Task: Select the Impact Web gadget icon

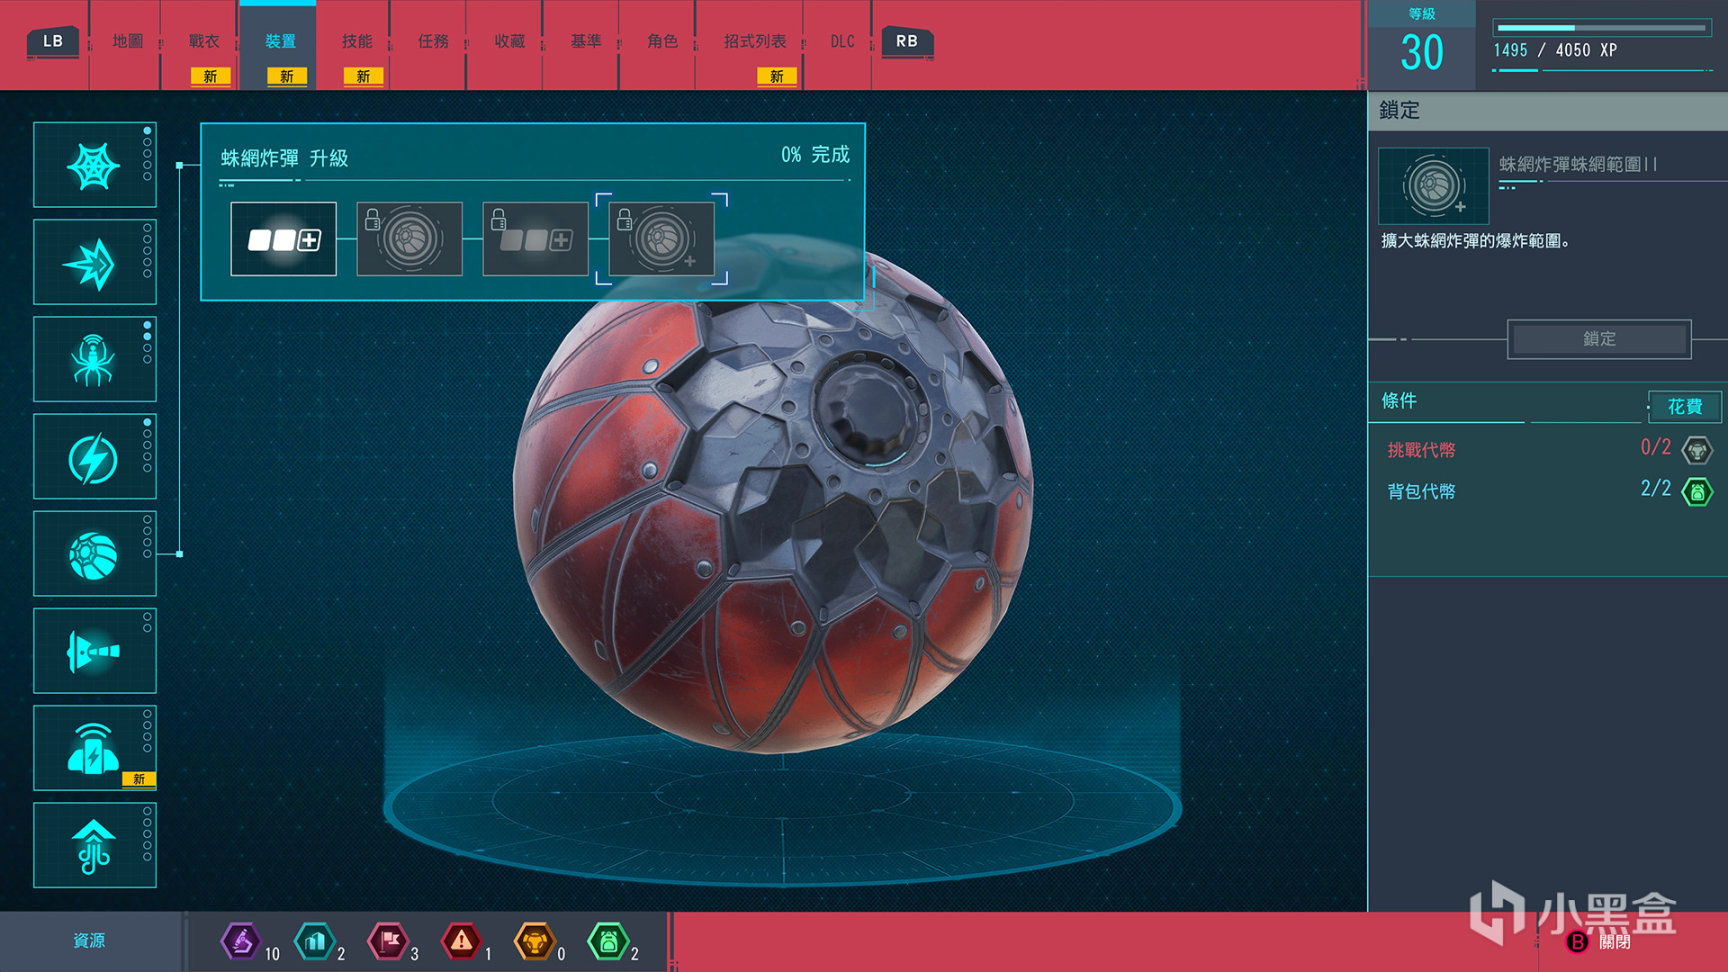Action: 95,262
